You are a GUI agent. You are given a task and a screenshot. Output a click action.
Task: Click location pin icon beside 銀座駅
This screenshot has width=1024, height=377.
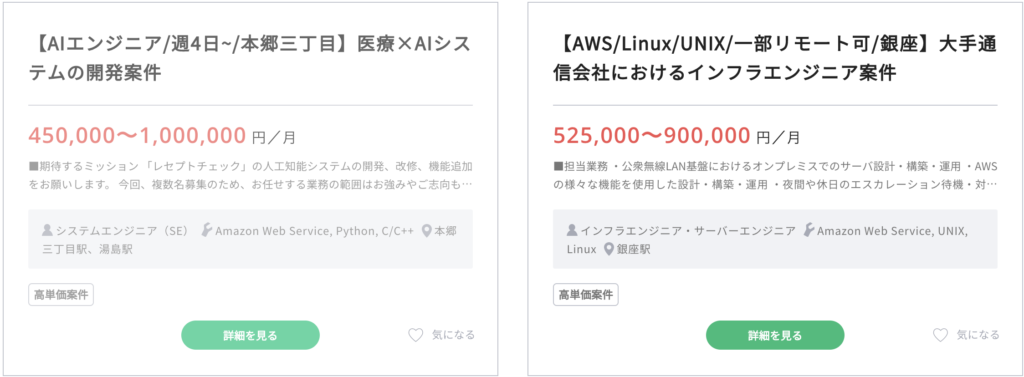[609, 249]
